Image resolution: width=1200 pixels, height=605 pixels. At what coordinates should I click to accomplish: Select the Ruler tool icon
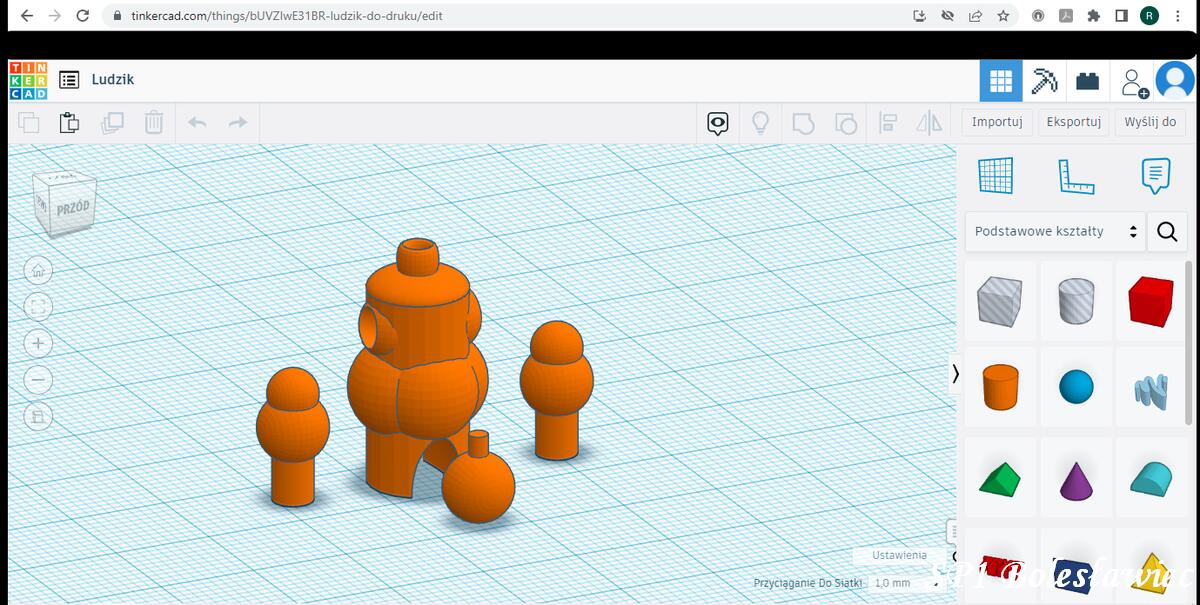click(x=1075, y=176)
